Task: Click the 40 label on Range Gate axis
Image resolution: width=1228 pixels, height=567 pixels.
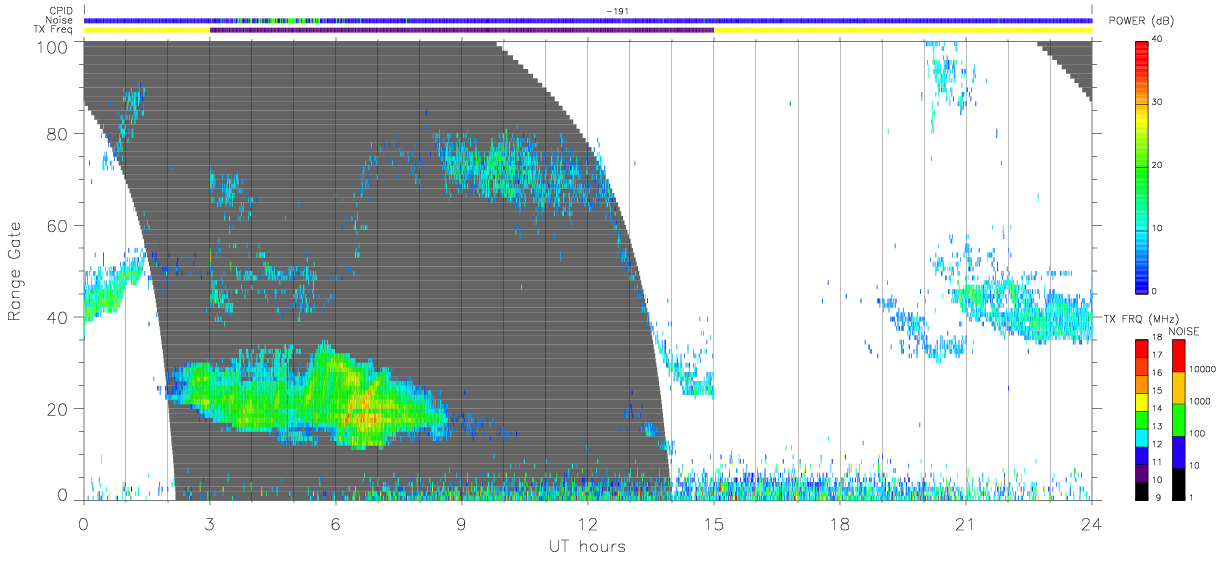Action: pos(56,317)
